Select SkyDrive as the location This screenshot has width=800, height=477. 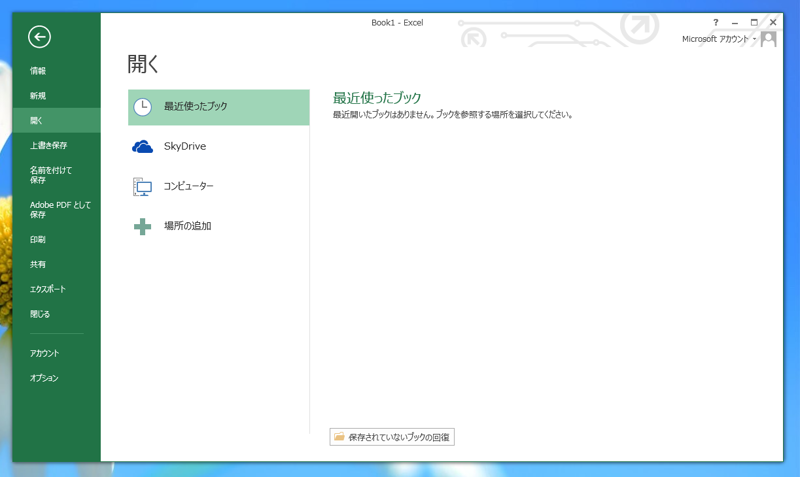click(218, 147)
